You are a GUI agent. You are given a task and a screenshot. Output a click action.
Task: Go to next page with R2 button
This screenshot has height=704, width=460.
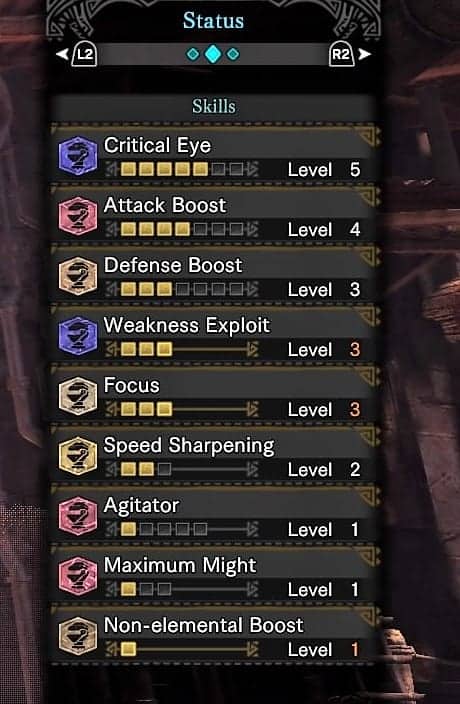coord(341,55)
